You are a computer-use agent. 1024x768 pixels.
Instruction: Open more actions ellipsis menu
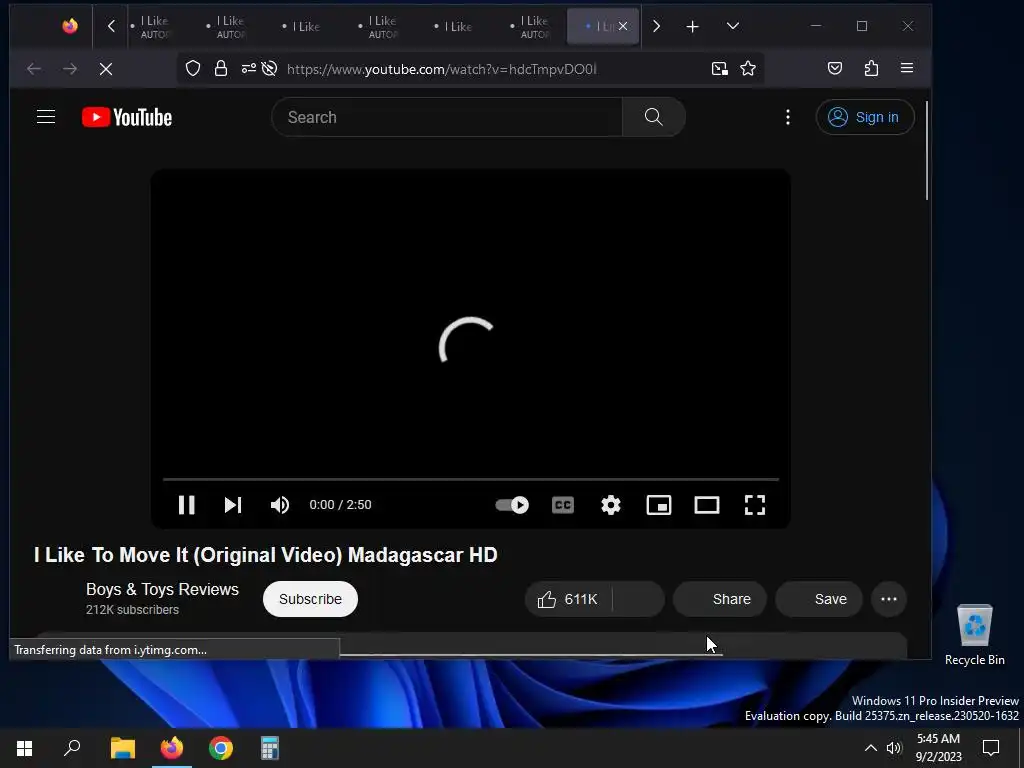coord(889,599)
